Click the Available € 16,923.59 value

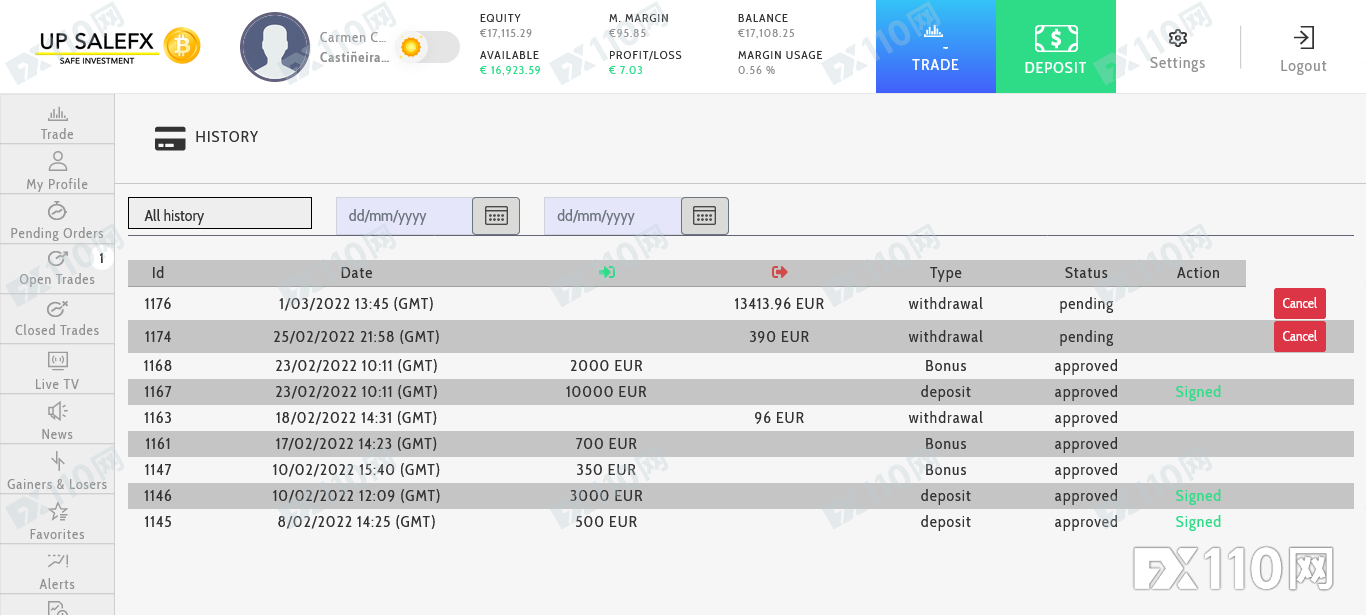tap(510, 70)
